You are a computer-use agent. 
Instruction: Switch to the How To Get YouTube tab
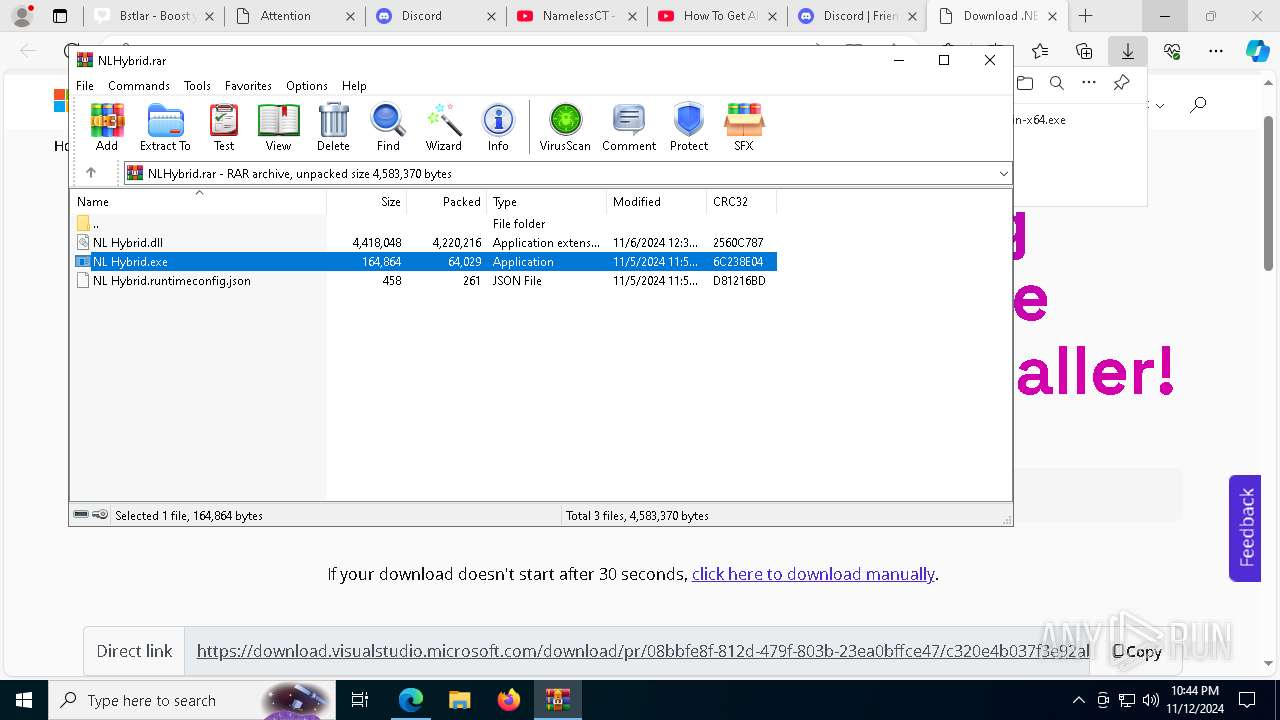click(x=717, y=16)
